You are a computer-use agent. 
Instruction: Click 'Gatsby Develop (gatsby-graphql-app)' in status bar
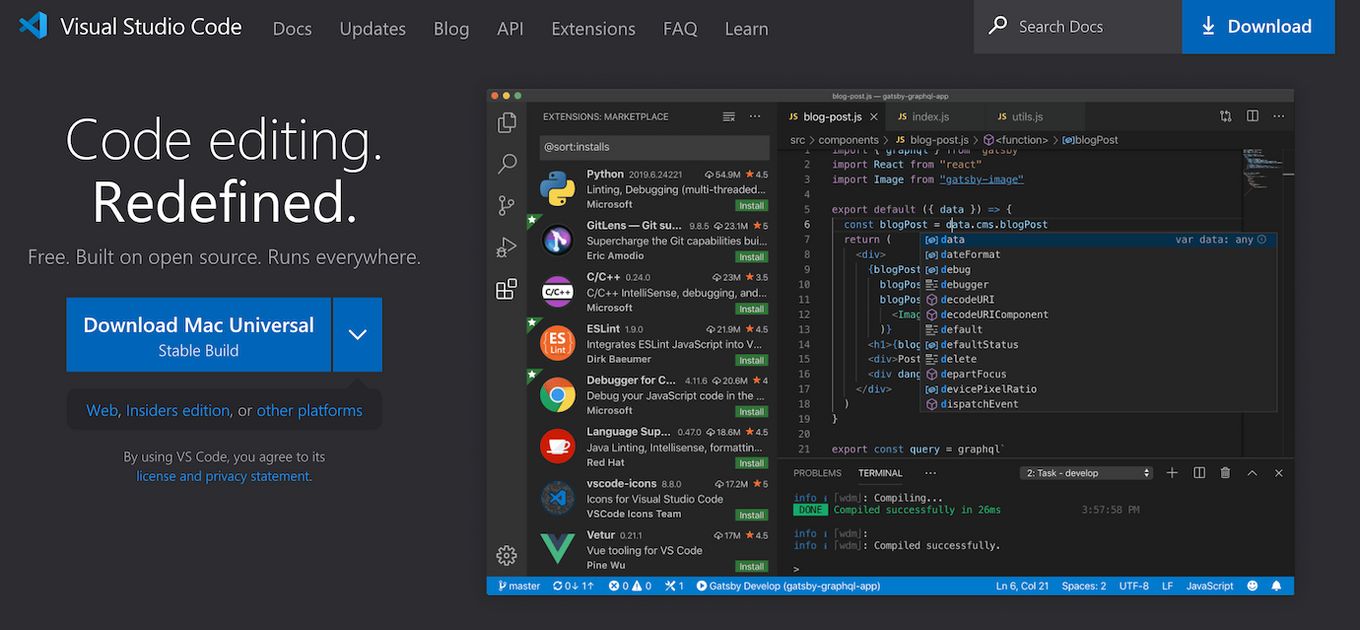(x=788, y=586)
